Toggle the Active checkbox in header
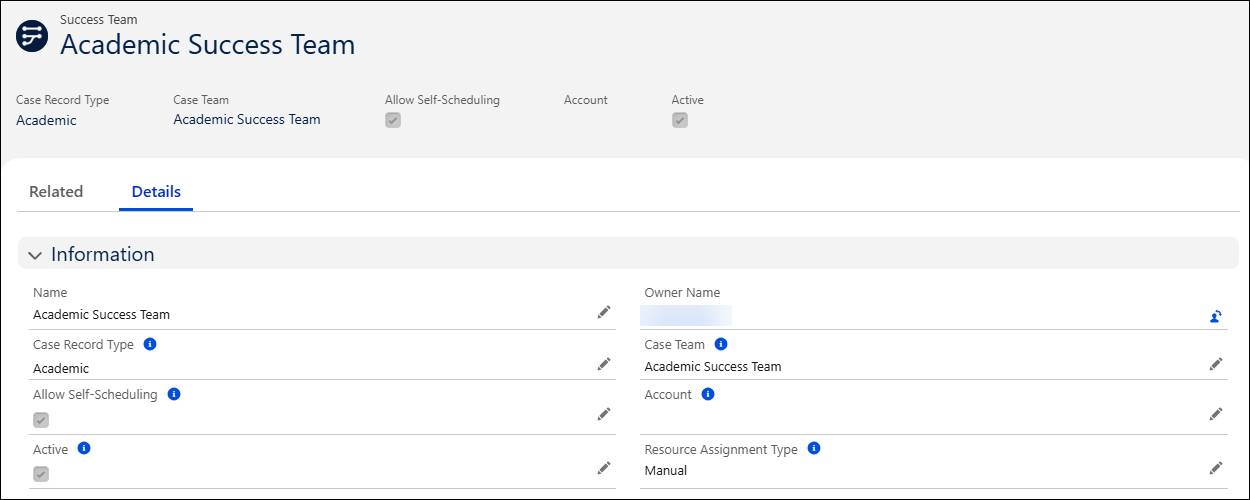Image resolution: width=1250 pixels, height=500 pixels. tap(680, 120)
